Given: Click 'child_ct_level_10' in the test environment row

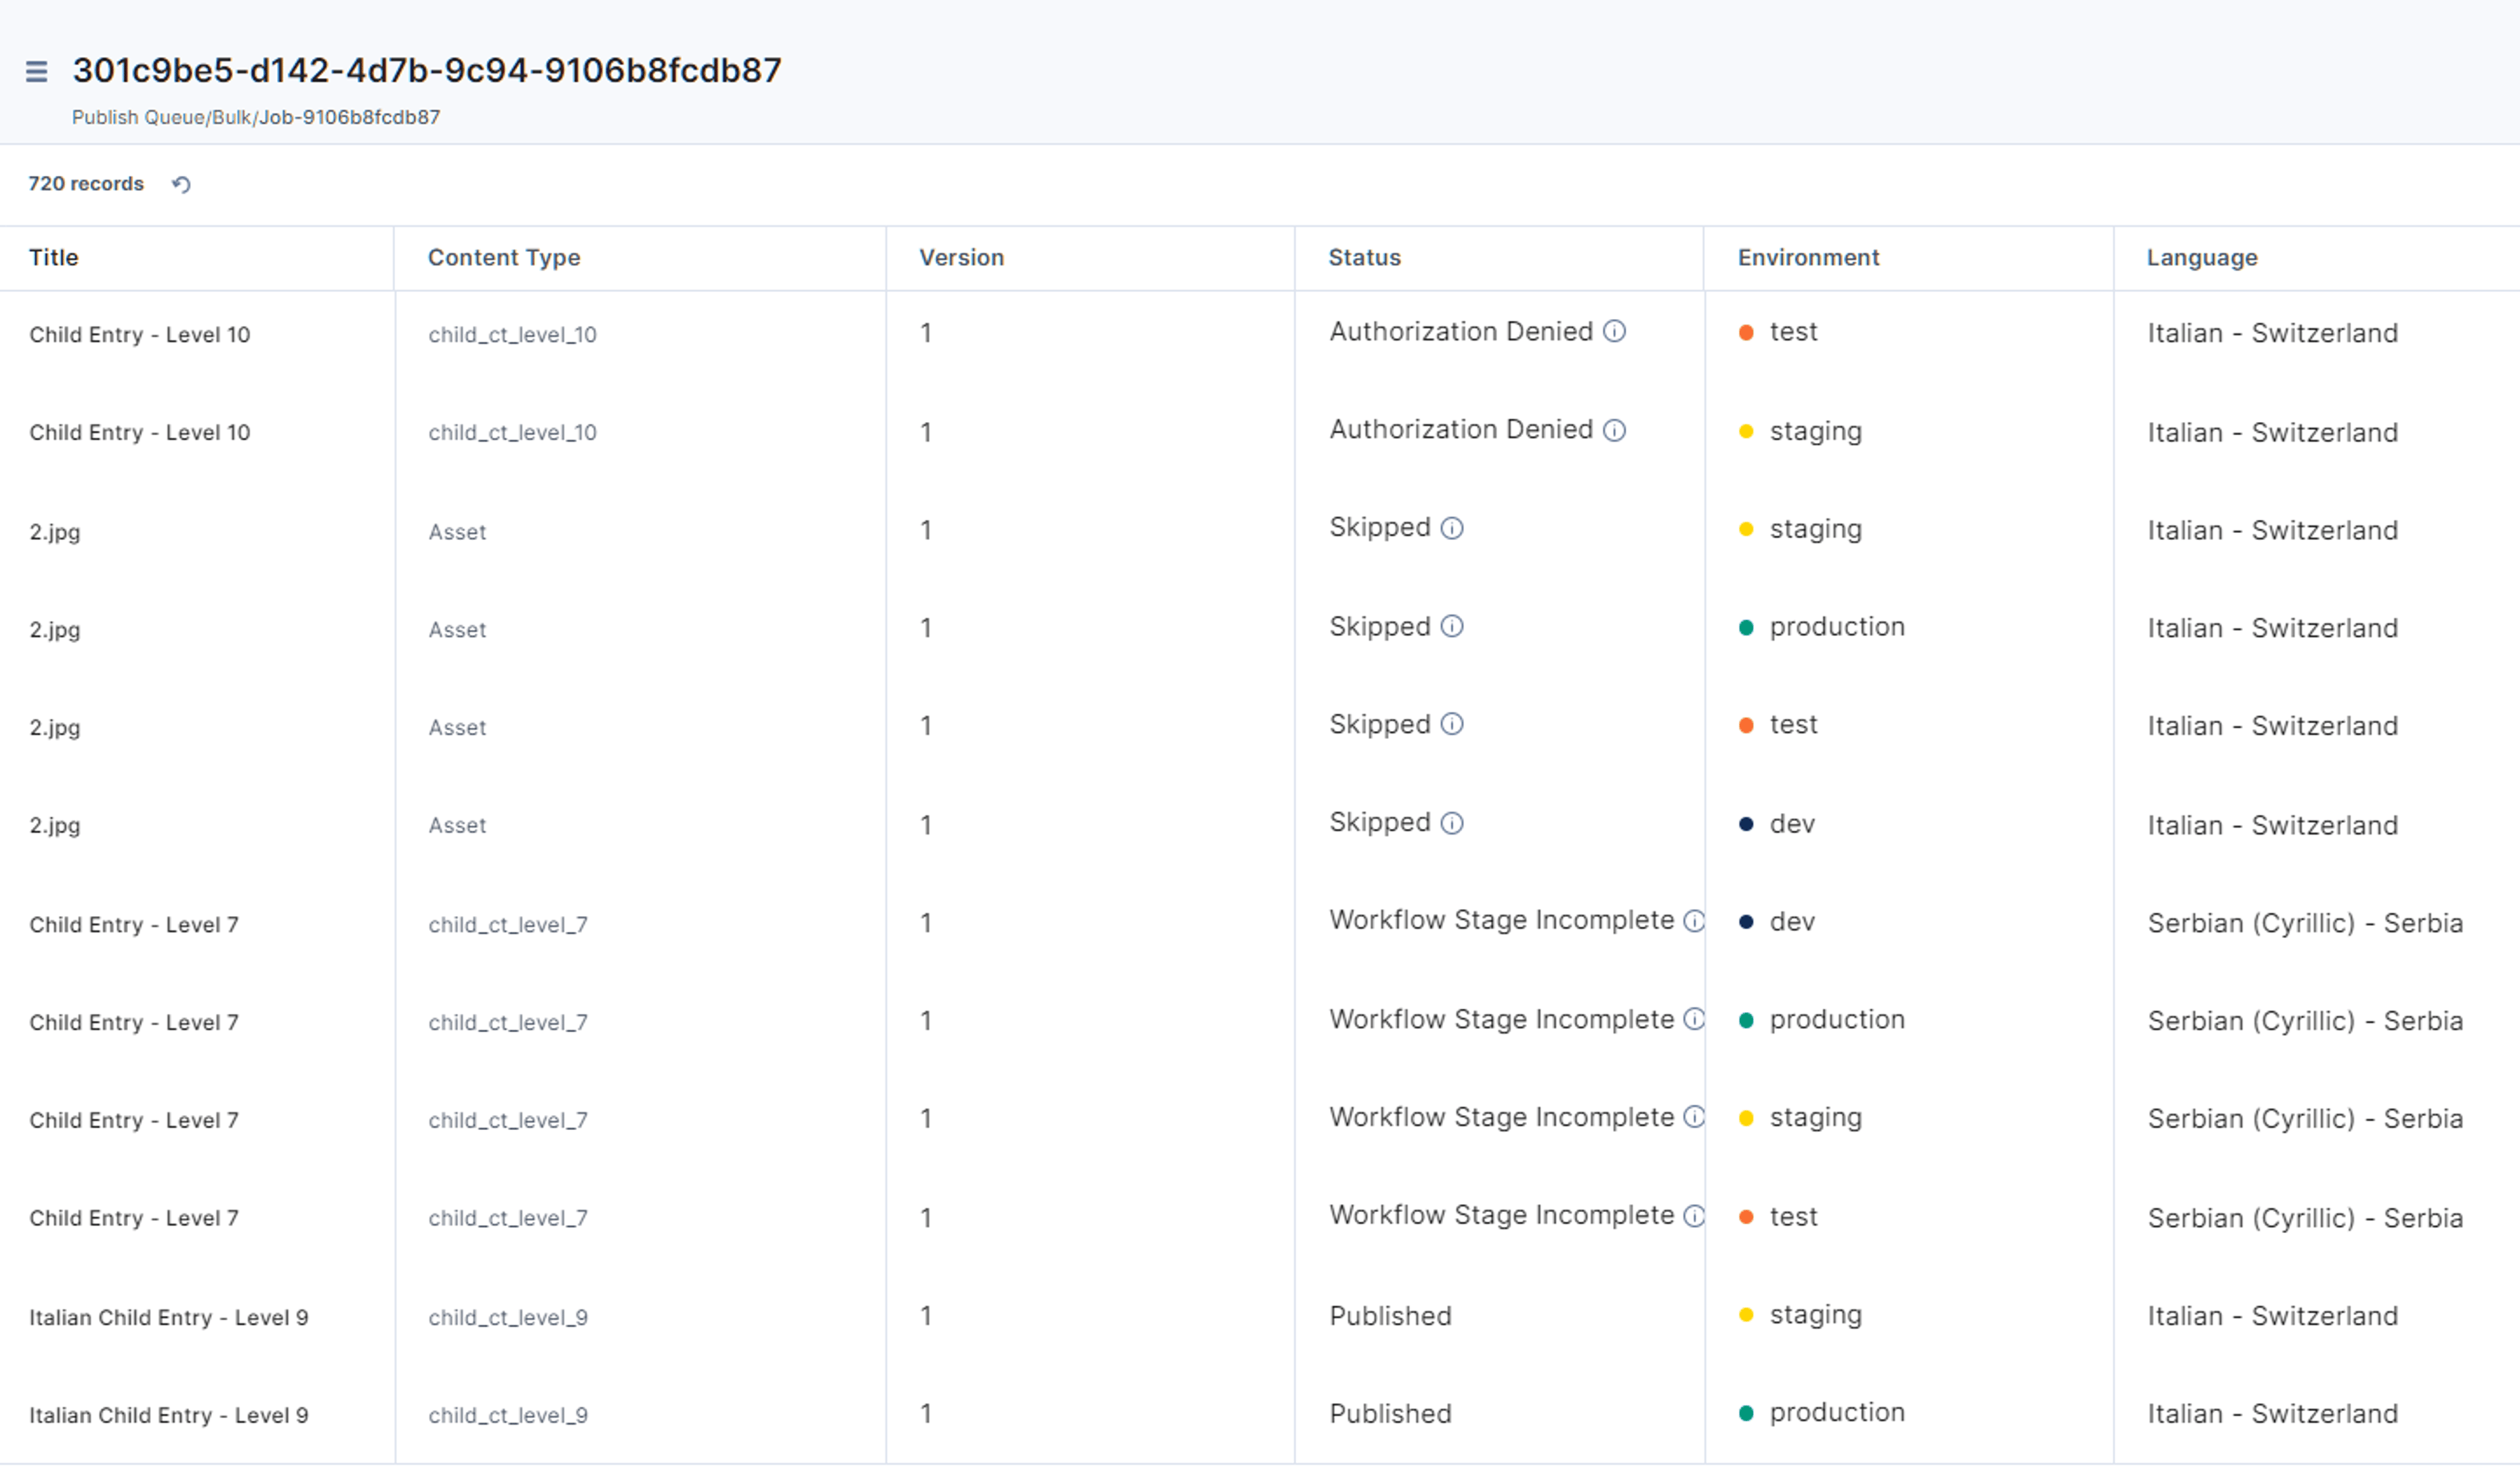Looking at the screenshot, I should pos(513,335).
